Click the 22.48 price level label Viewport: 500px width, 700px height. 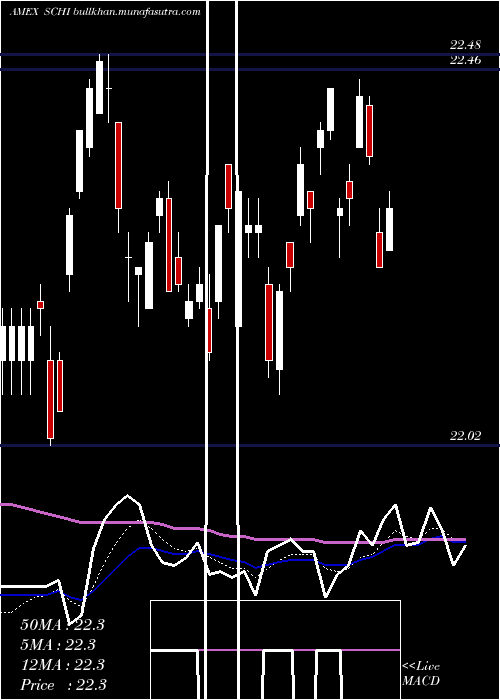[x=465, y=45]
